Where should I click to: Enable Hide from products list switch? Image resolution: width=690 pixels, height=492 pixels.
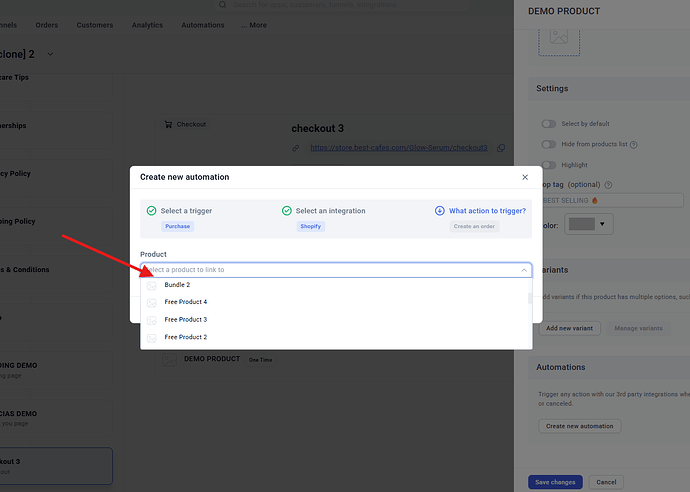549,144
